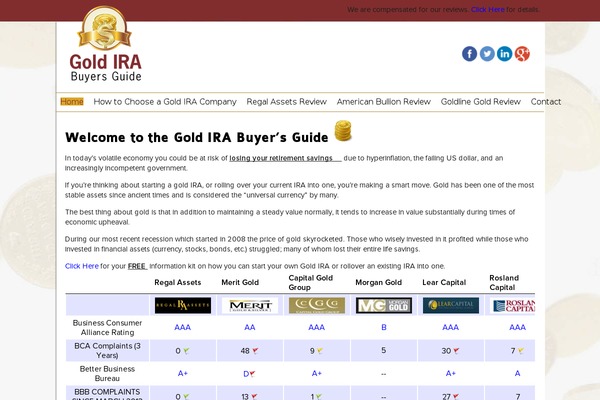Open Merit Gold's AA BCA rating link

pyautogui.click(x=250, y=327)
